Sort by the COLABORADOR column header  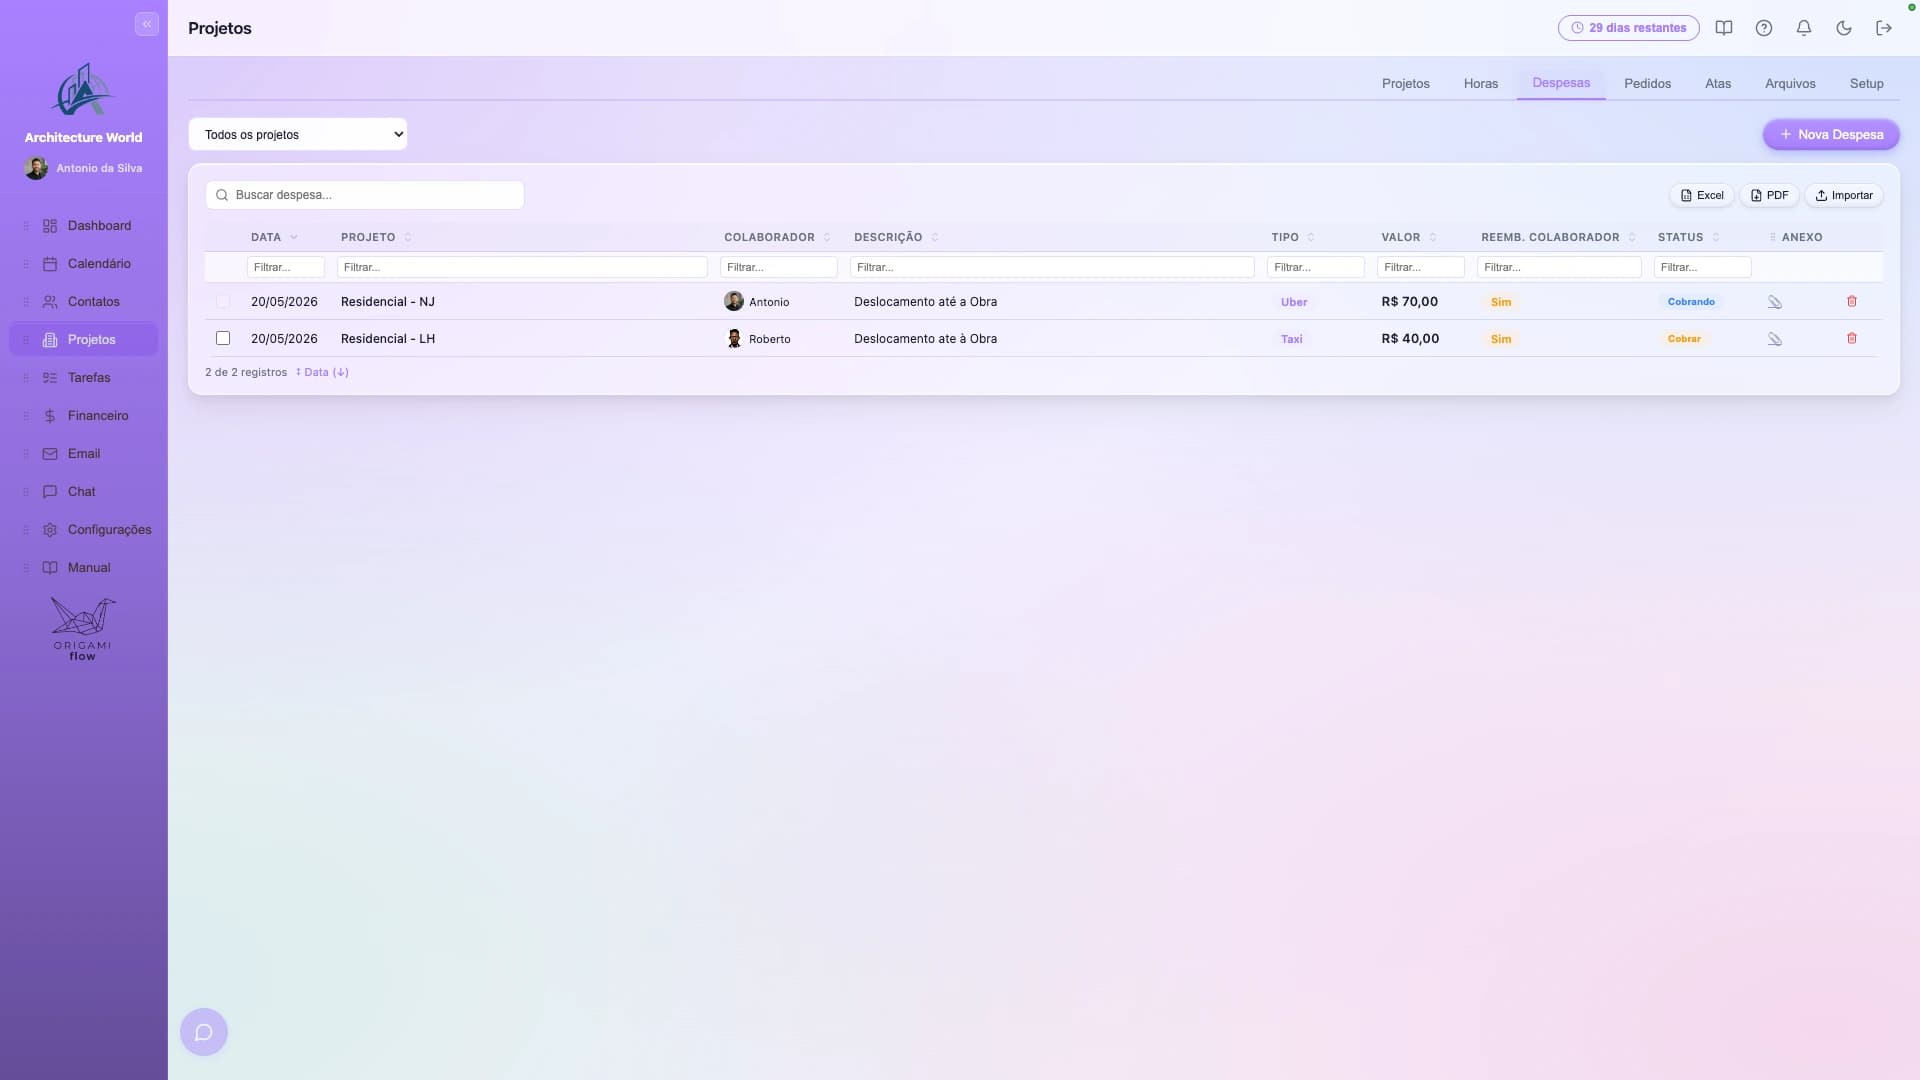tap(777, 237)
